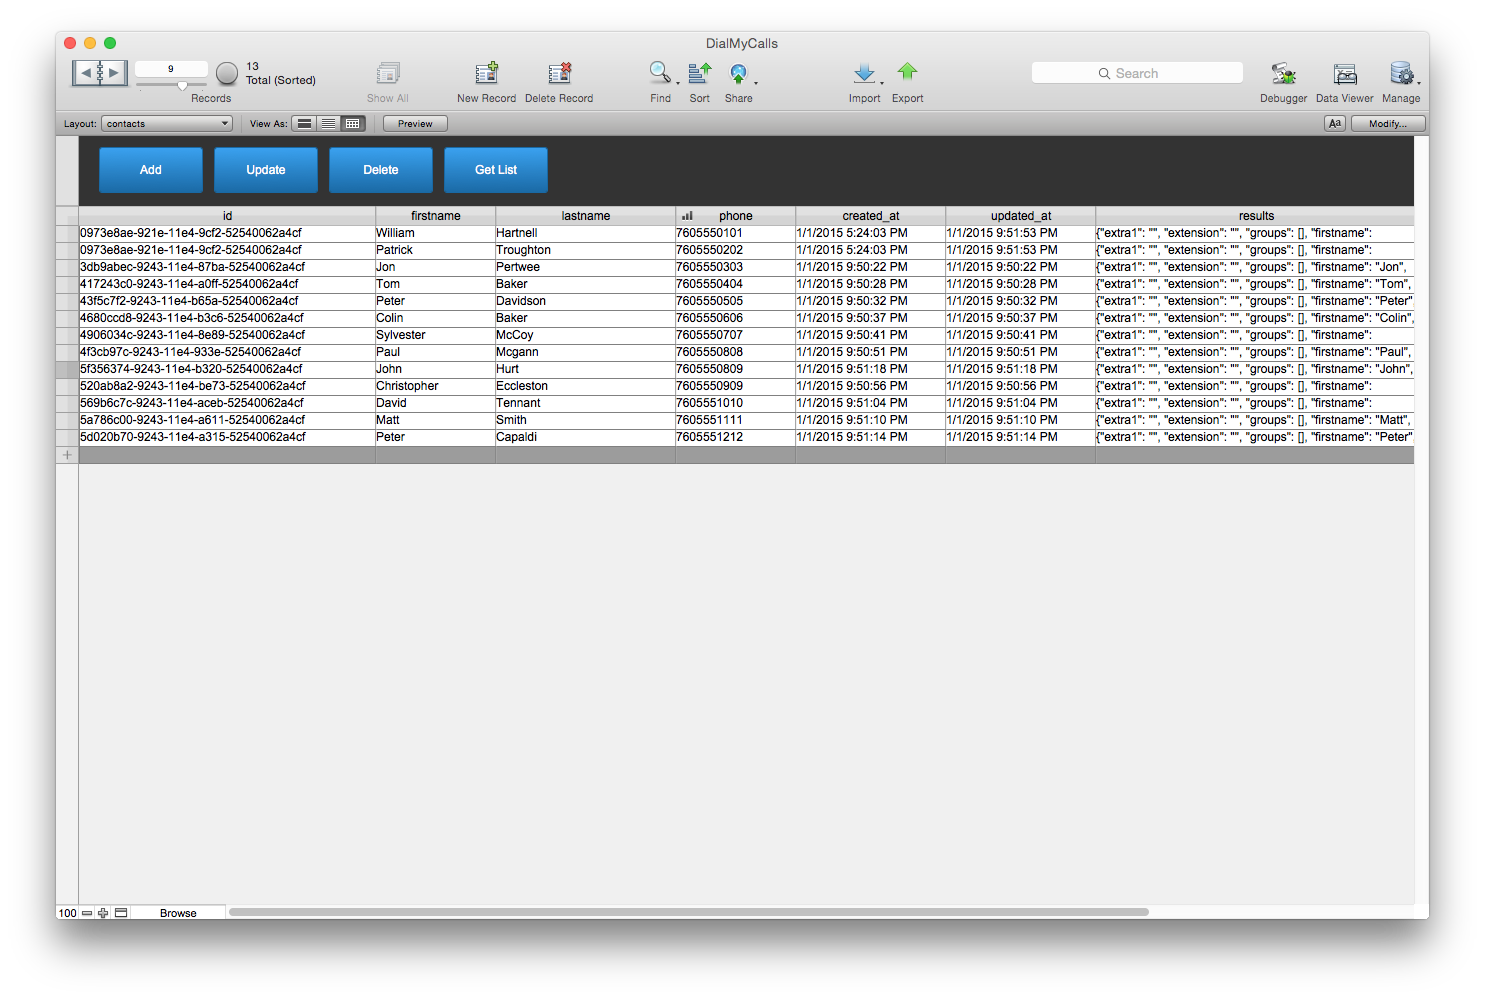Click in the Search field

tap(1137, 73)
